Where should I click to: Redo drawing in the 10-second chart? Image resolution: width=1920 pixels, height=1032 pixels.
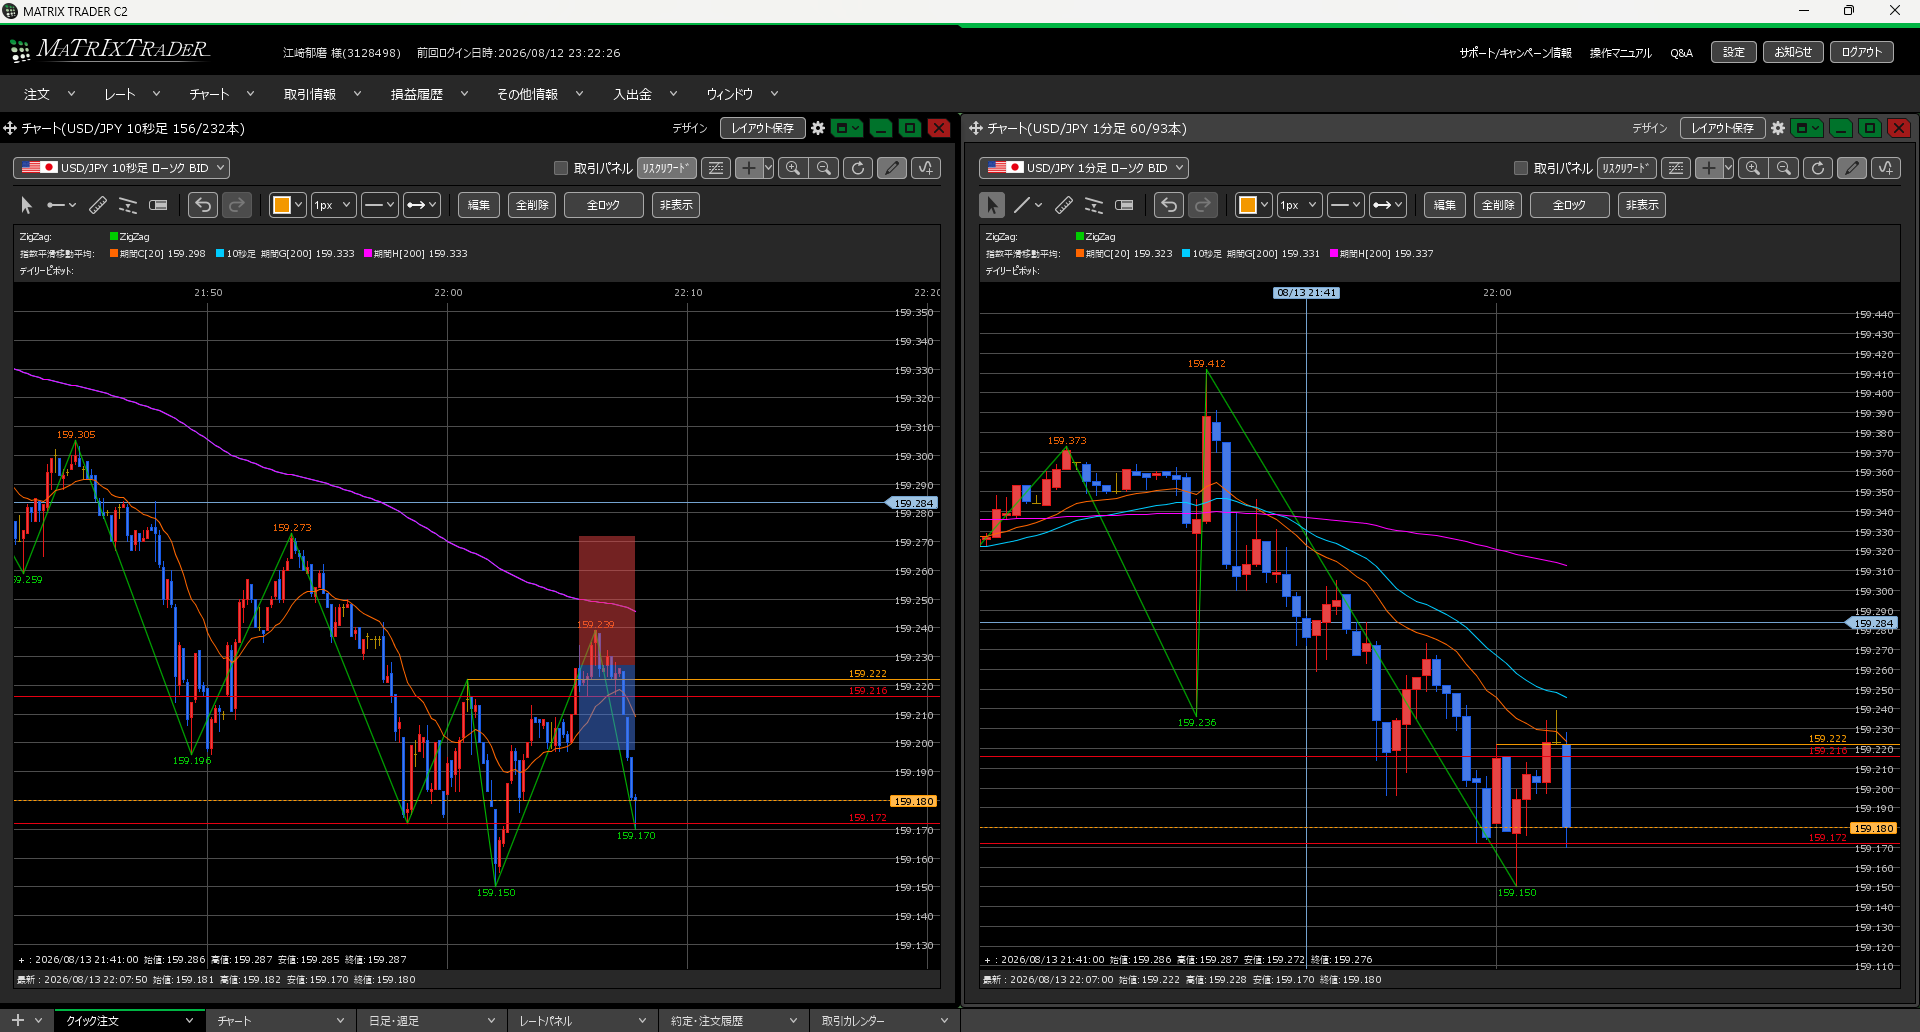(x=237, y=205)
